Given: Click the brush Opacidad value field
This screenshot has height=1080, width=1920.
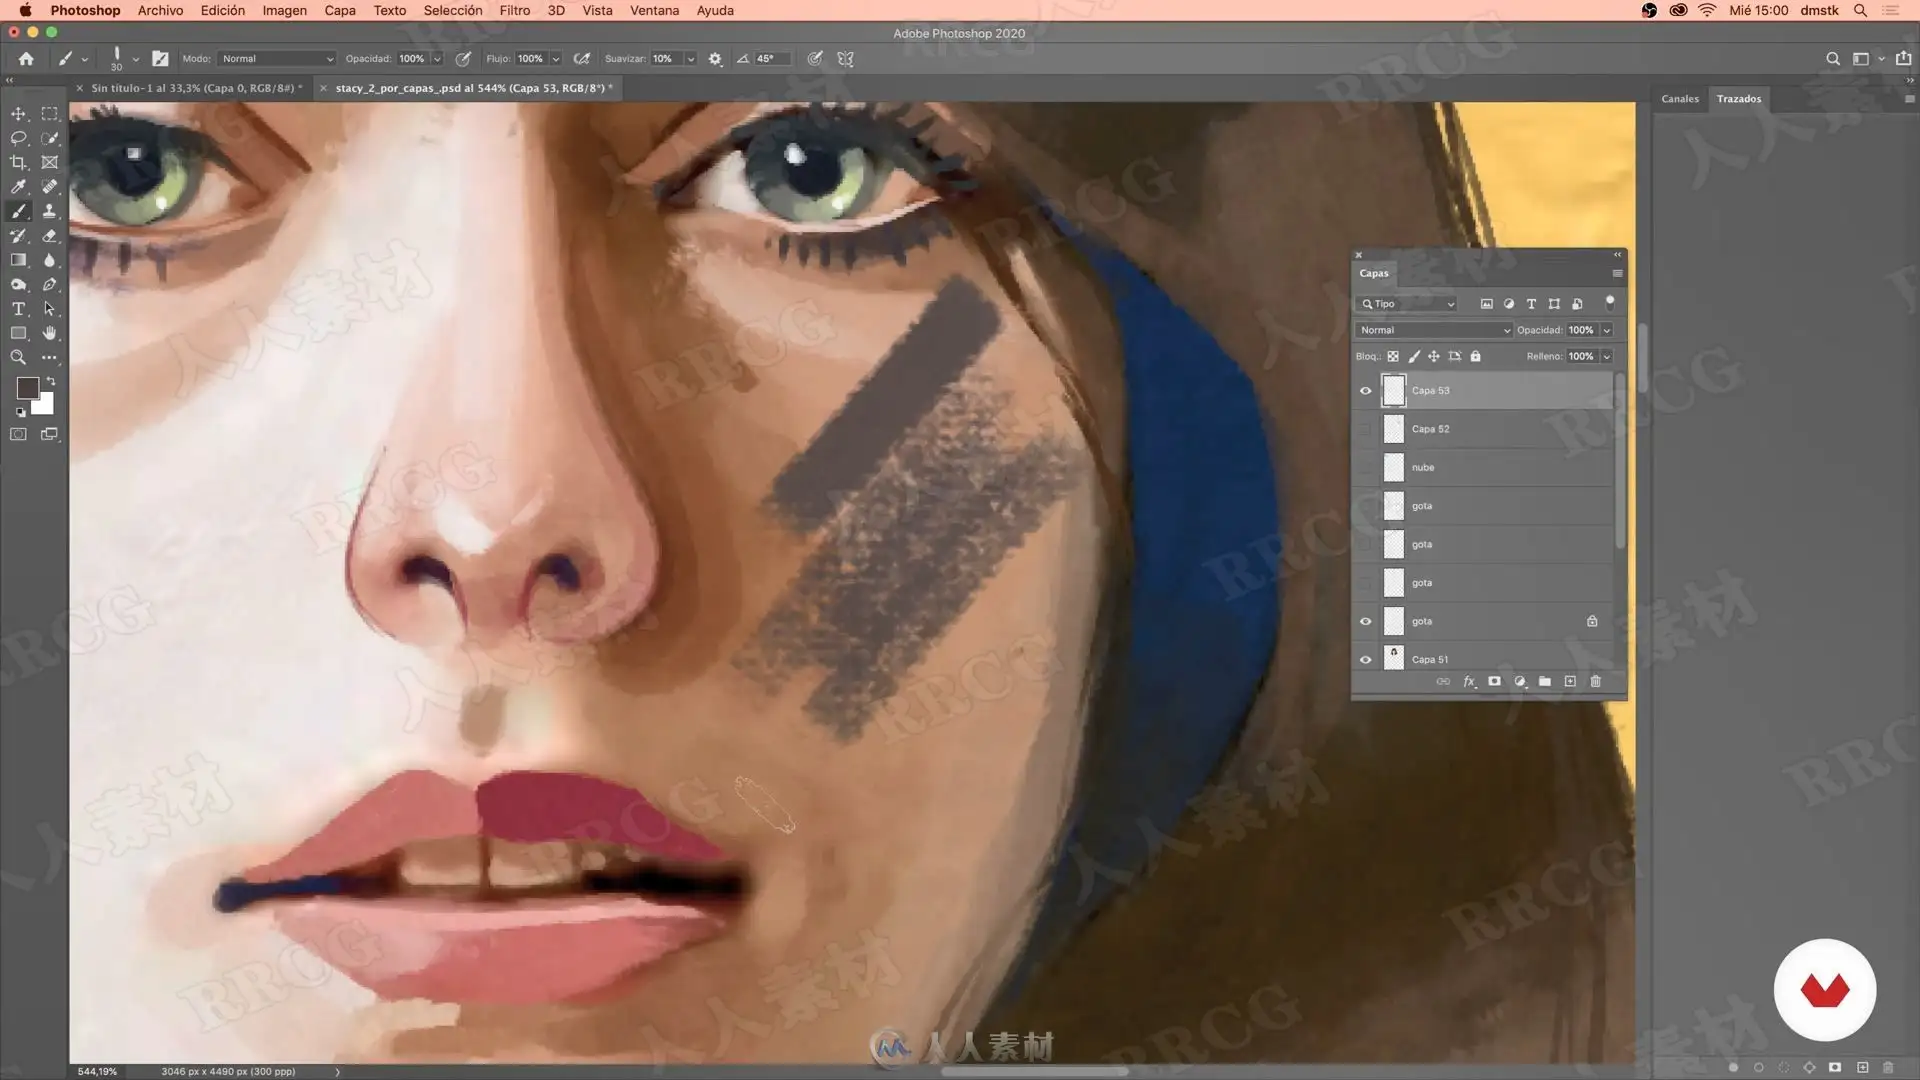Looking at the screenshot, I should pyautogui.click(x=412, y=59).
